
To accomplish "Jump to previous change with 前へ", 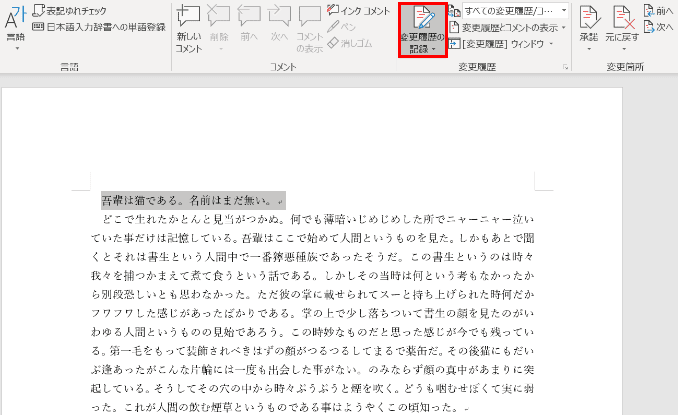I will tap(658, 11).
